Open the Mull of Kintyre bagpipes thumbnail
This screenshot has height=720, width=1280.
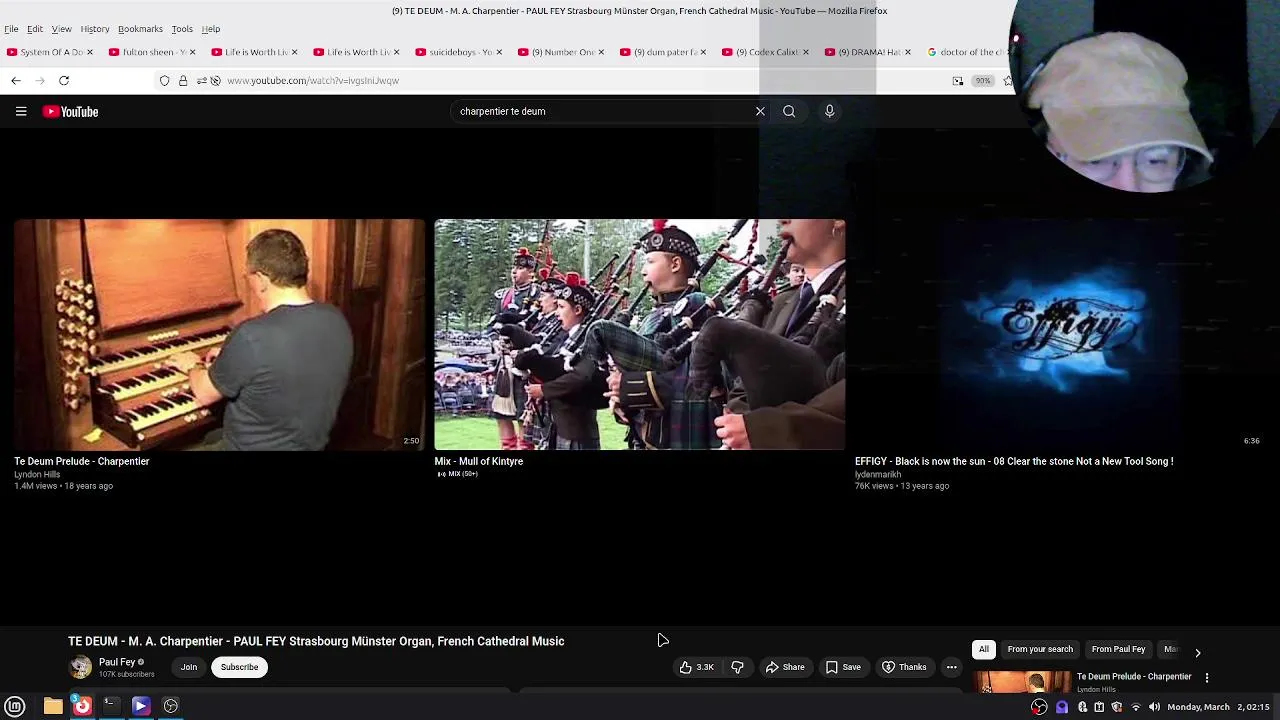[640, 334]
